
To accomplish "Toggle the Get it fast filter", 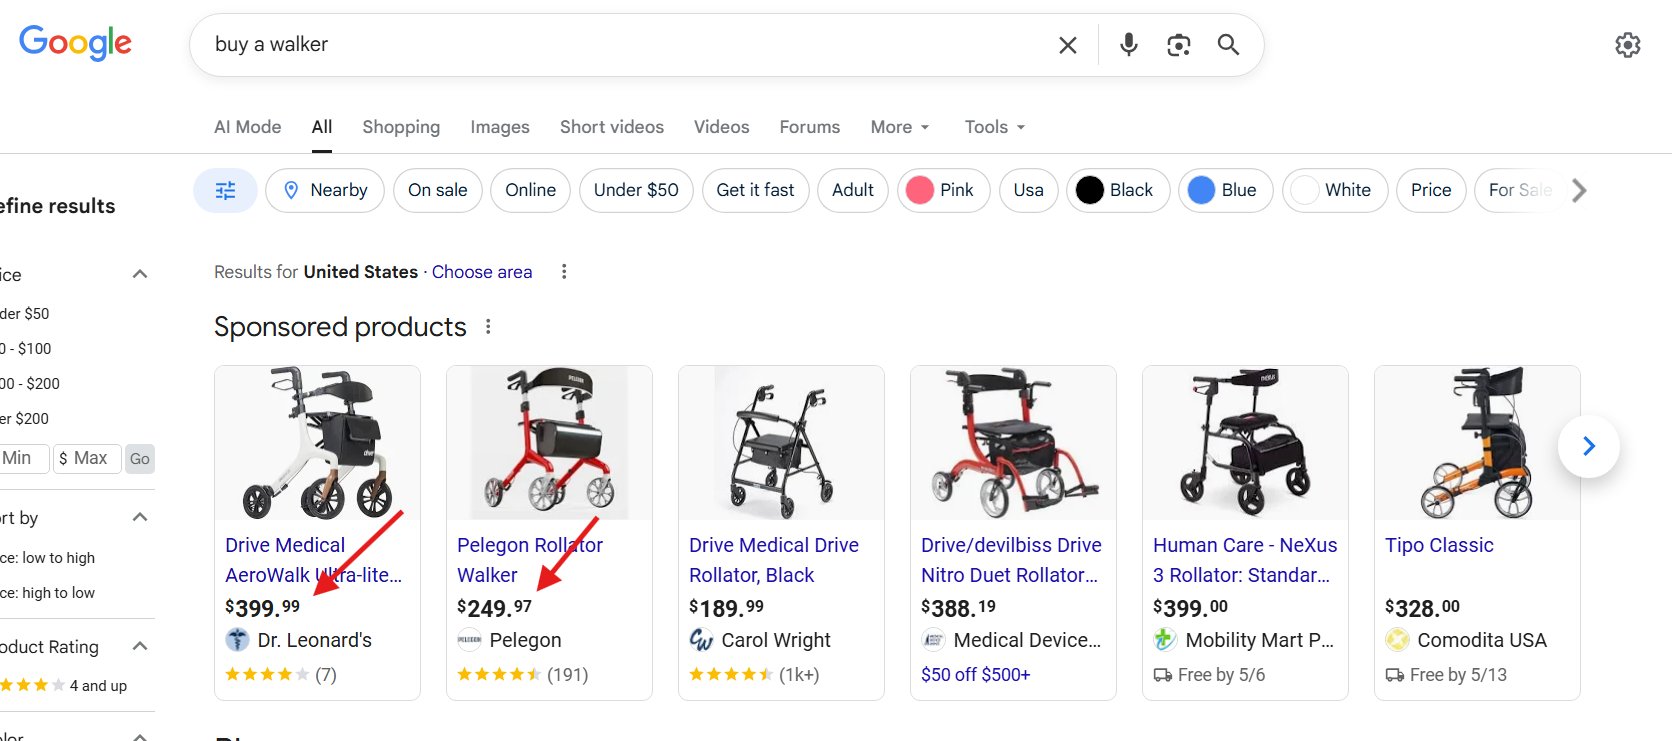I will click(x=755, y=189).
